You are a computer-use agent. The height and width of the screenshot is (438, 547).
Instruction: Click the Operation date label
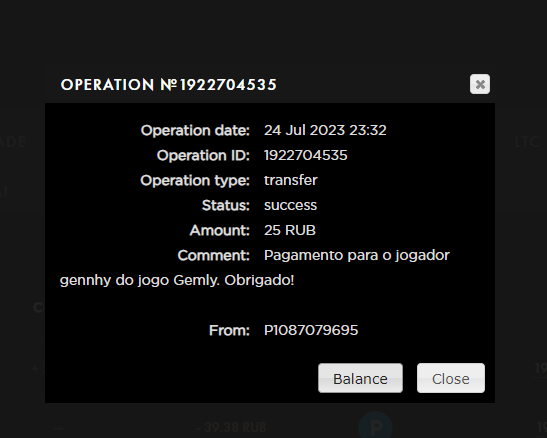[195, 130]
